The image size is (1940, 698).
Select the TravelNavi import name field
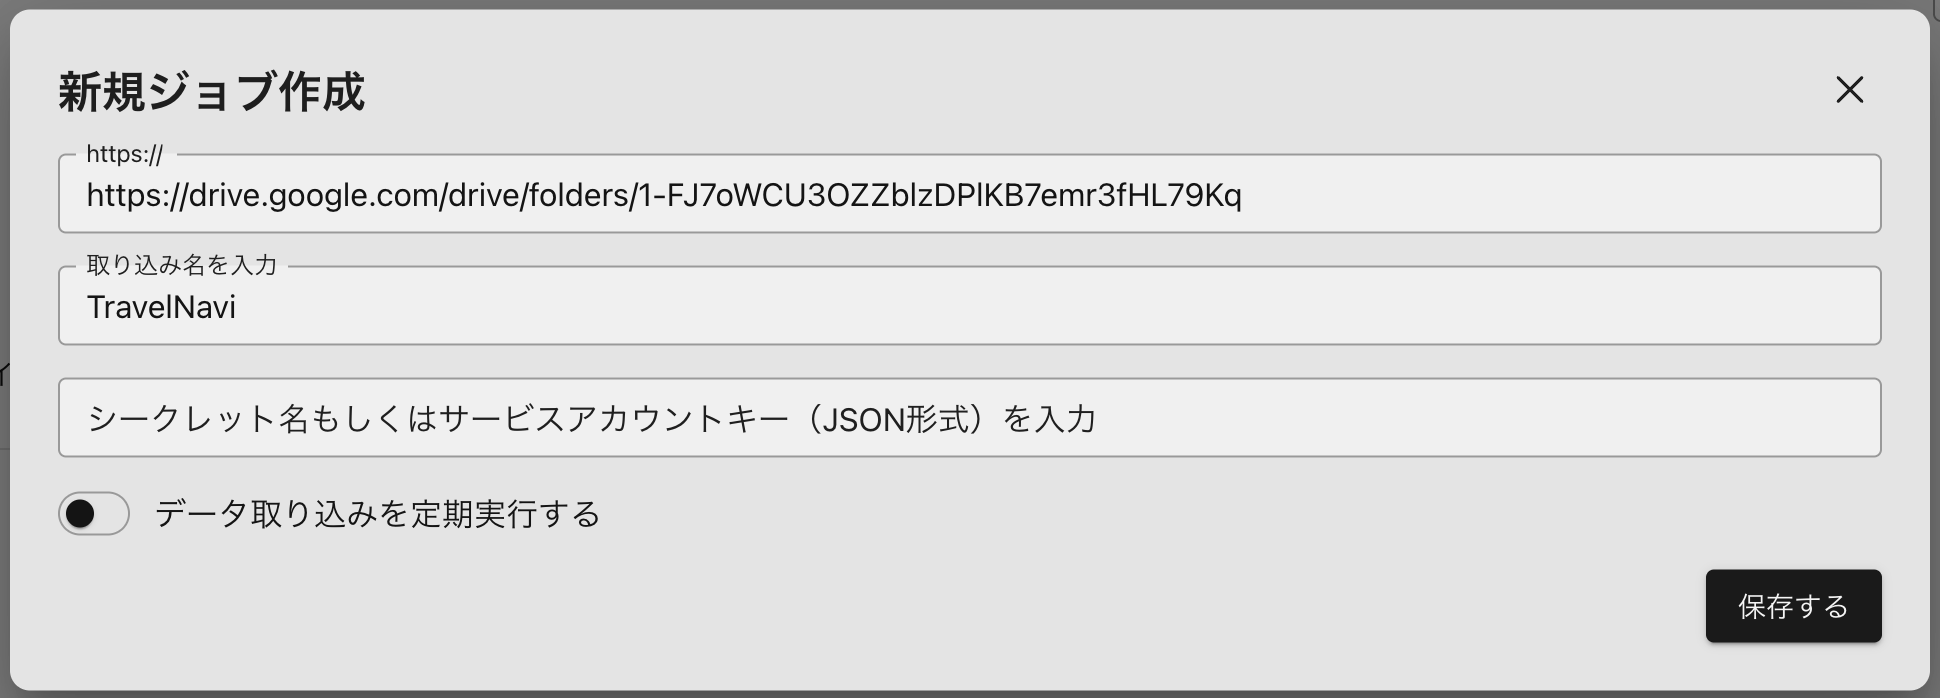[x=970, y=307]
